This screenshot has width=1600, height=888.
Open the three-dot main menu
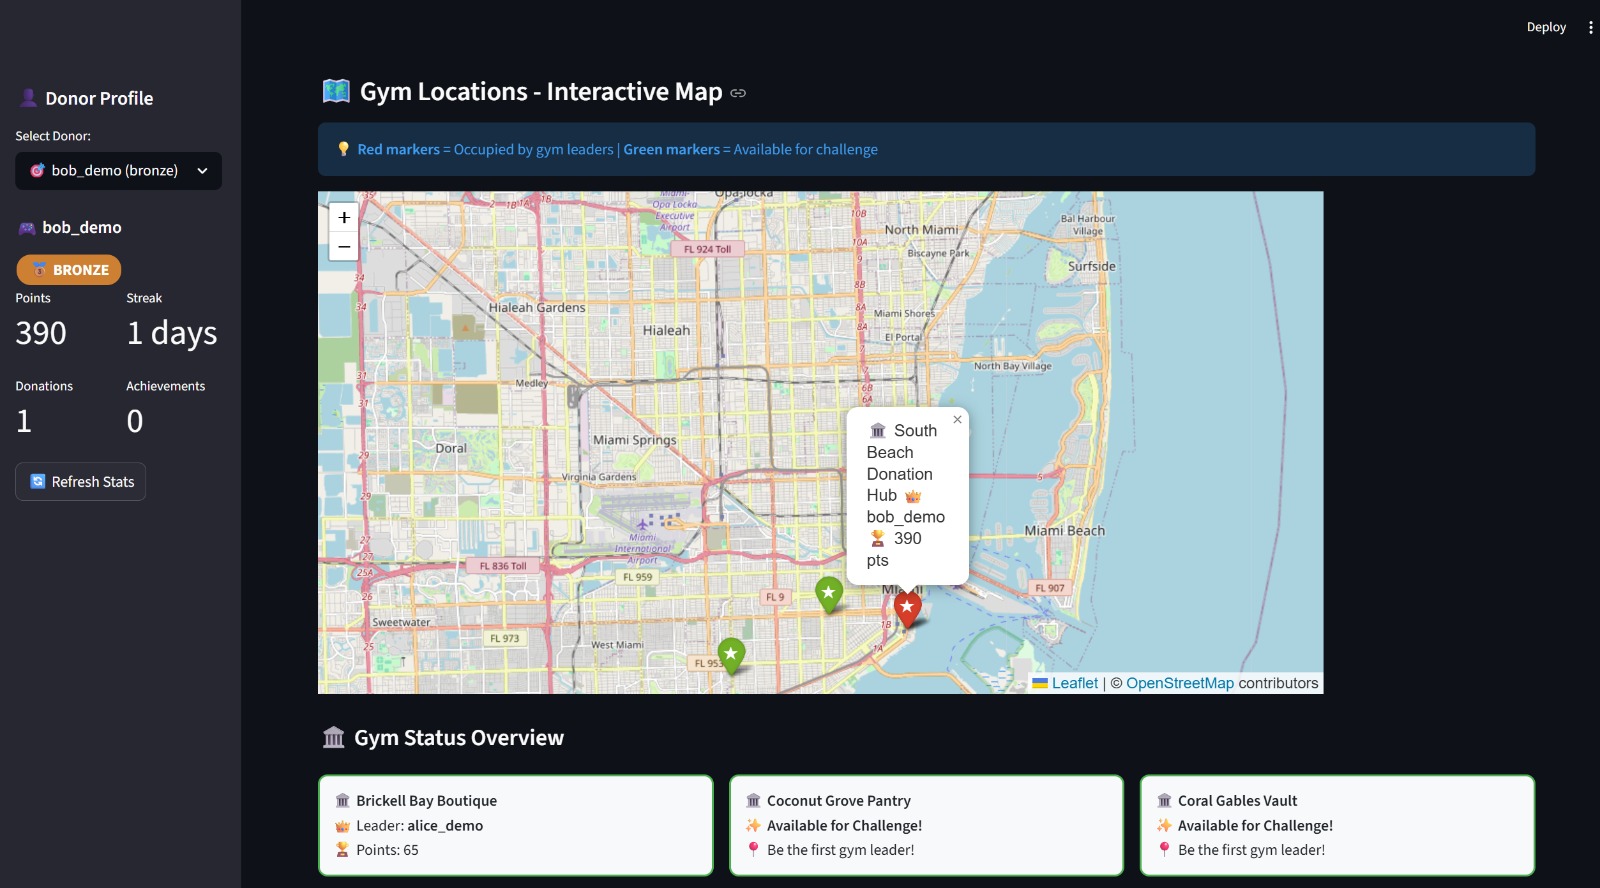click(x=1590, y=27)
